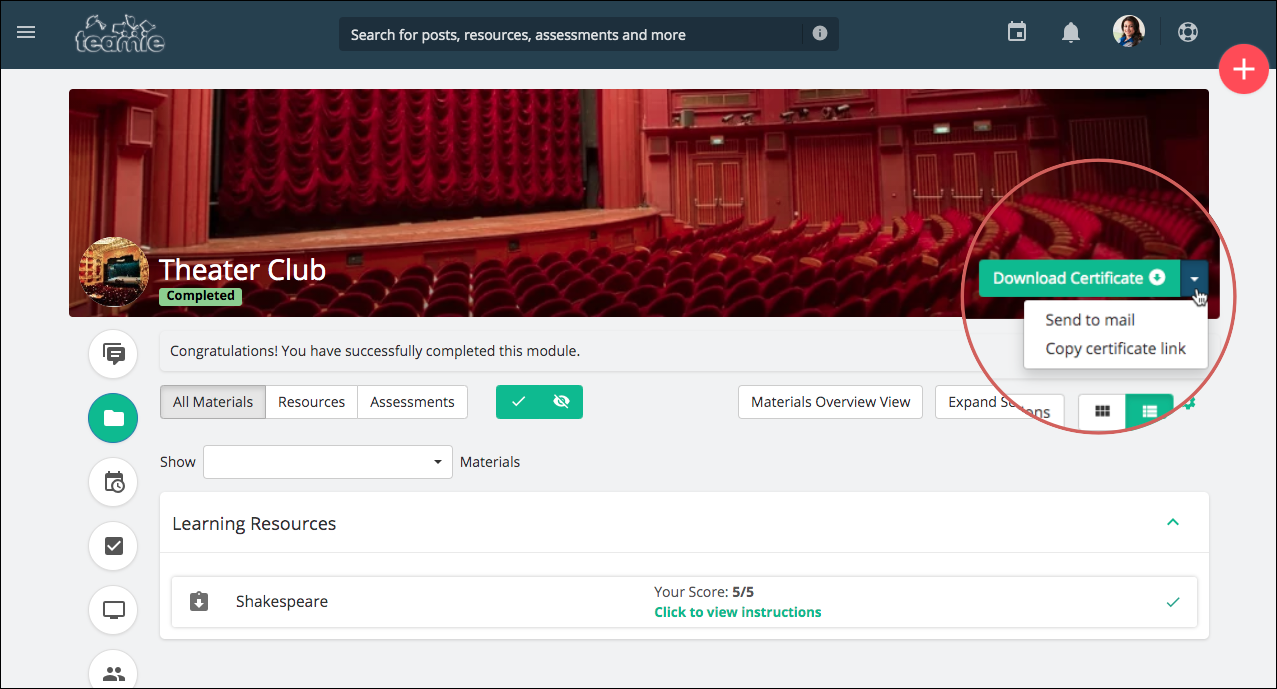This screenshot has width=1277, height=689.
Task: Collapse the Learning Resources section
Action: [1173, 522]
